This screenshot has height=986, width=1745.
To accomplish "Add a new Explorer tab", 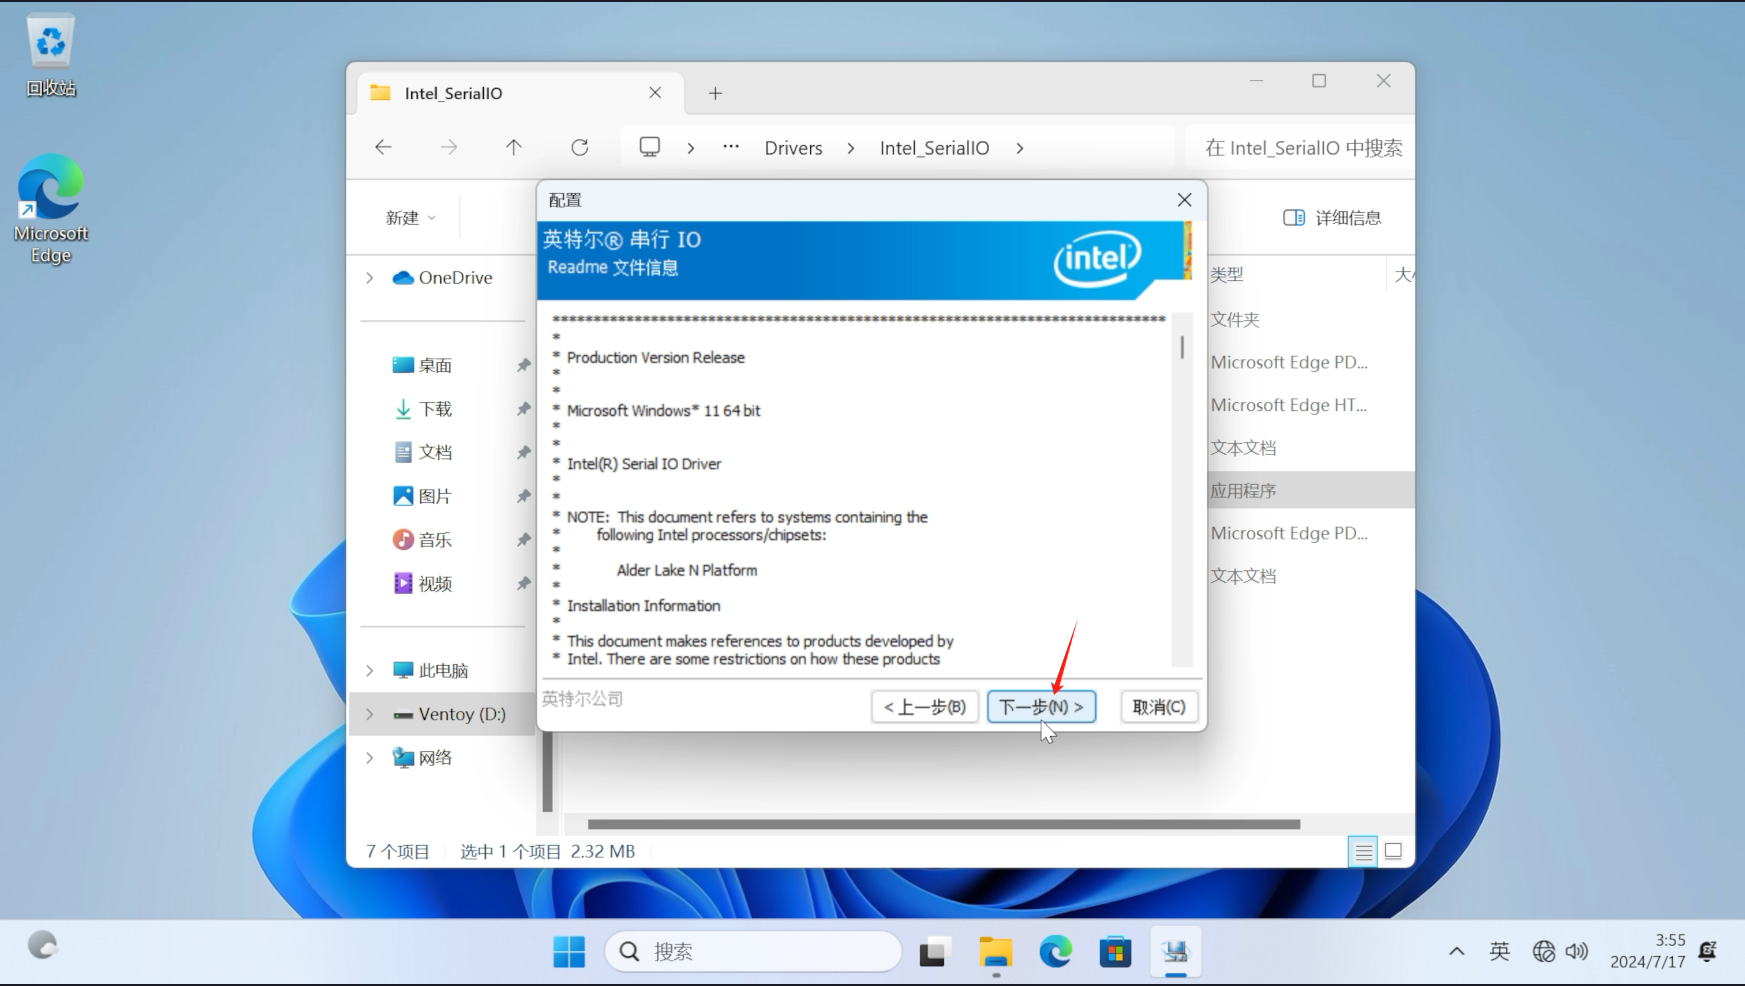I will 715,93.
